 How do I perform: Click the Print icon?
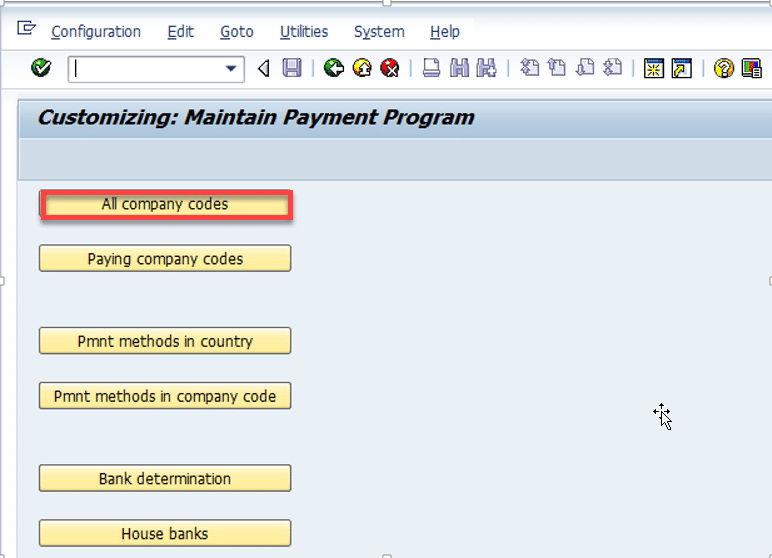431,68
